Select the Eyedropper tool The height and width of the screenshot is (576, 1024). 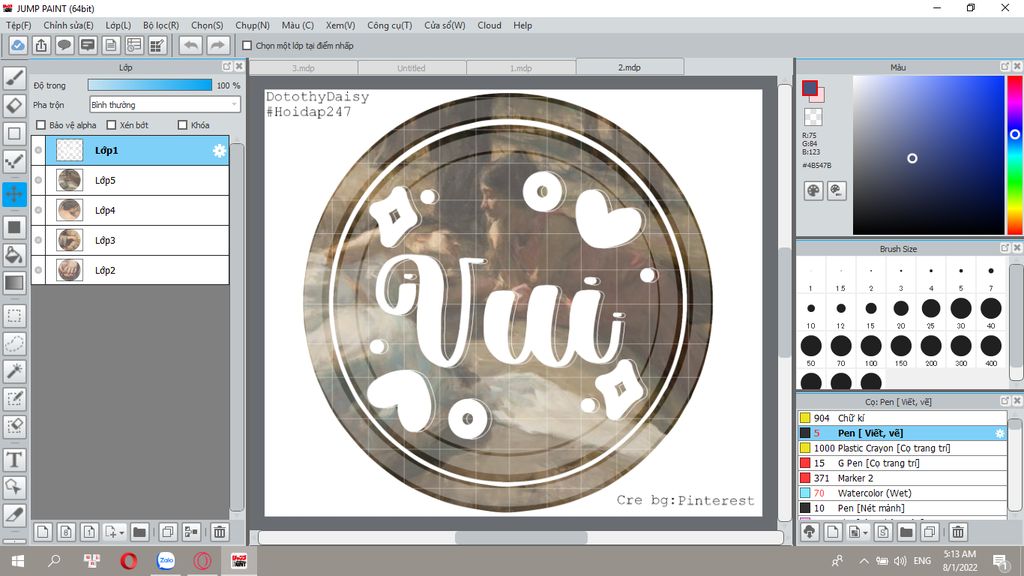[x=14, y=515]
